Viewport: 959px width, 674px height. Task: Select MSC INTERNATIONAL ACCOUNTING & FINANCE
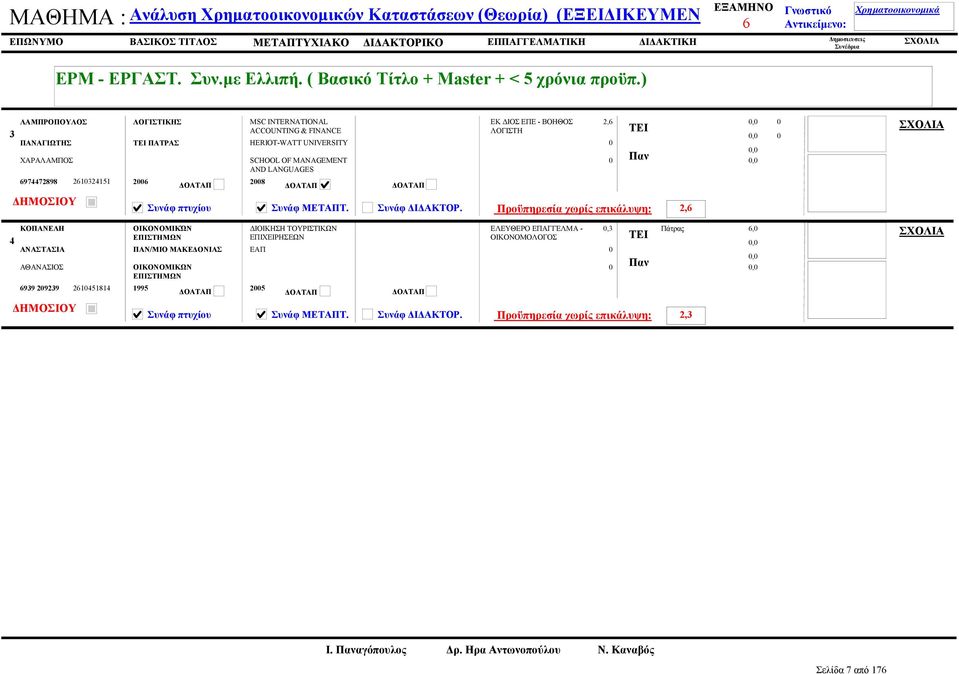tap(295, 126)
